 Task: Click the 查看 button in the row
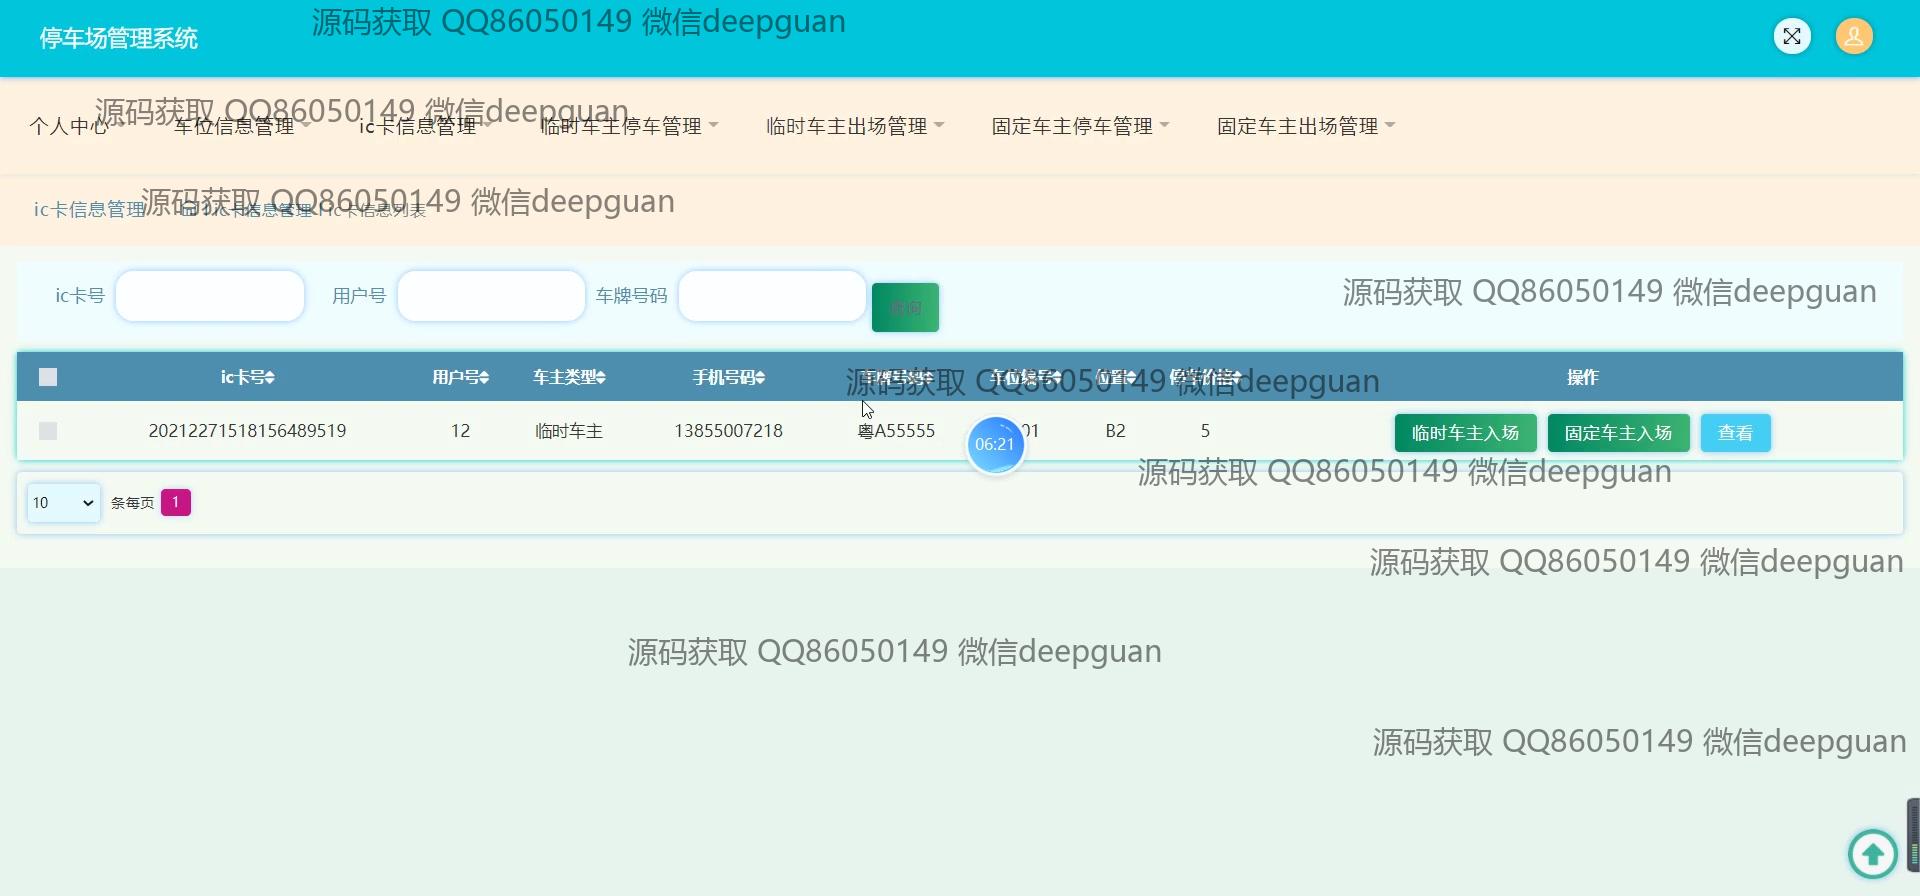coord(1735,433)
